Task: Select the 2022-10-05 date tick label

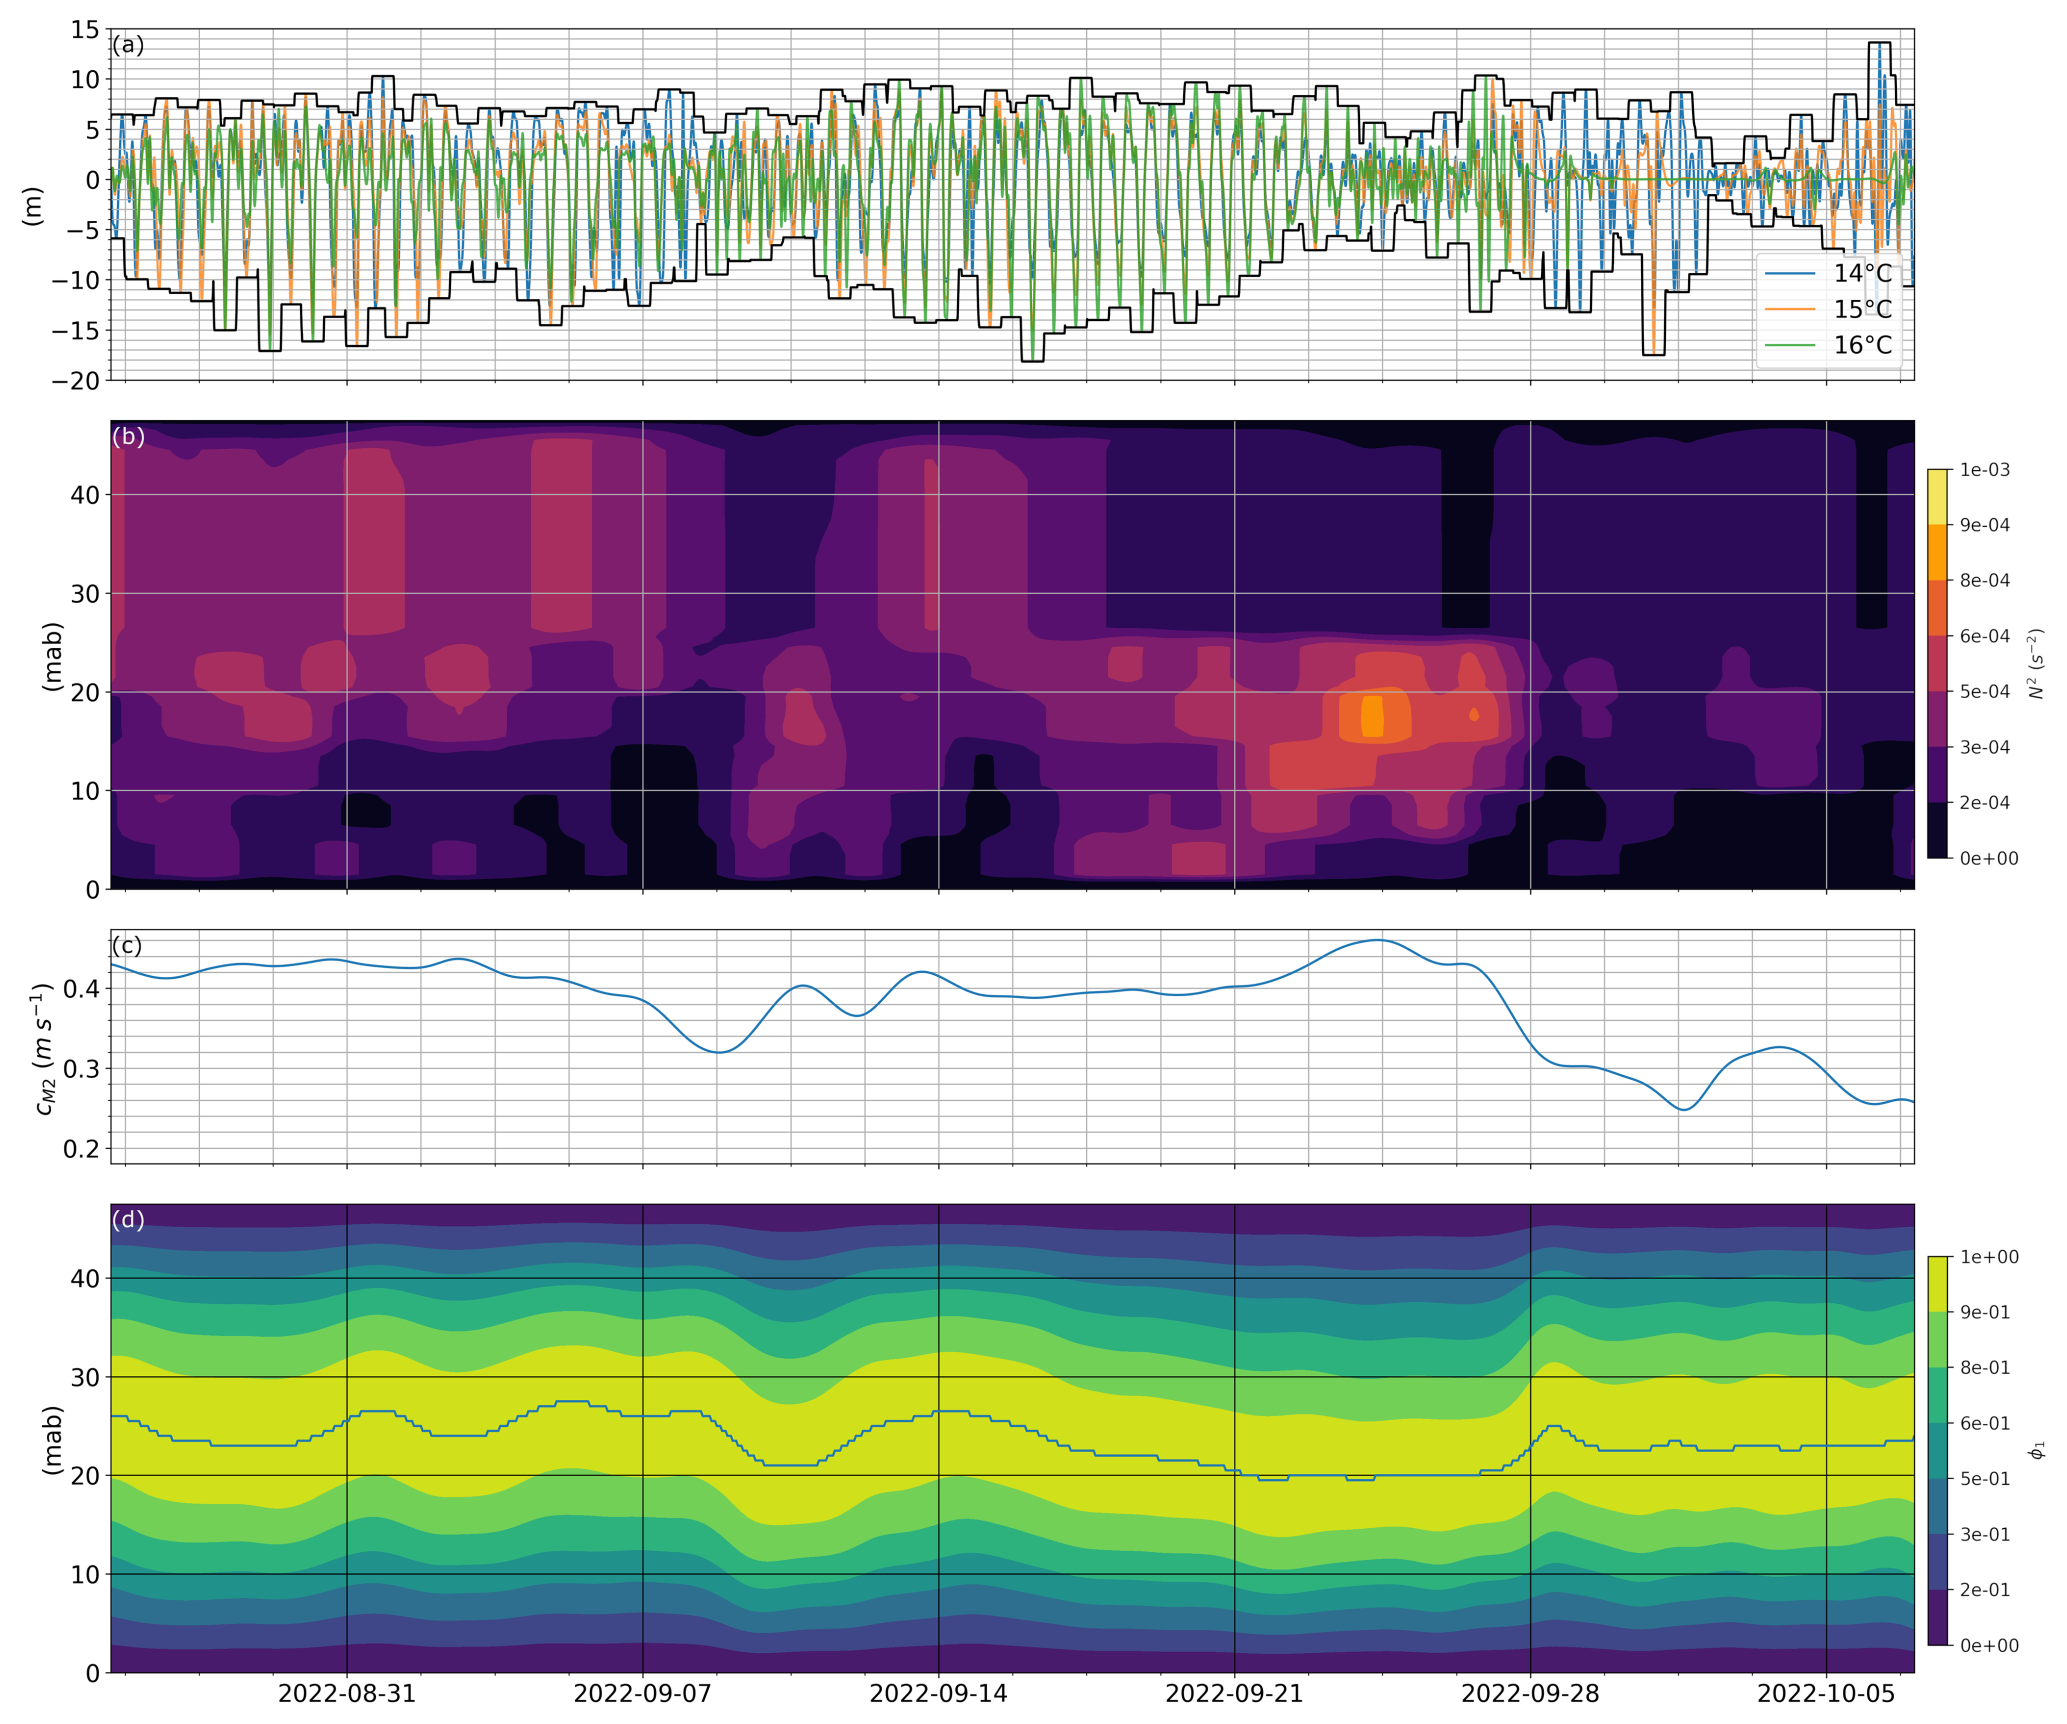Action: pyautogui.click(x=1826, y=1694)
